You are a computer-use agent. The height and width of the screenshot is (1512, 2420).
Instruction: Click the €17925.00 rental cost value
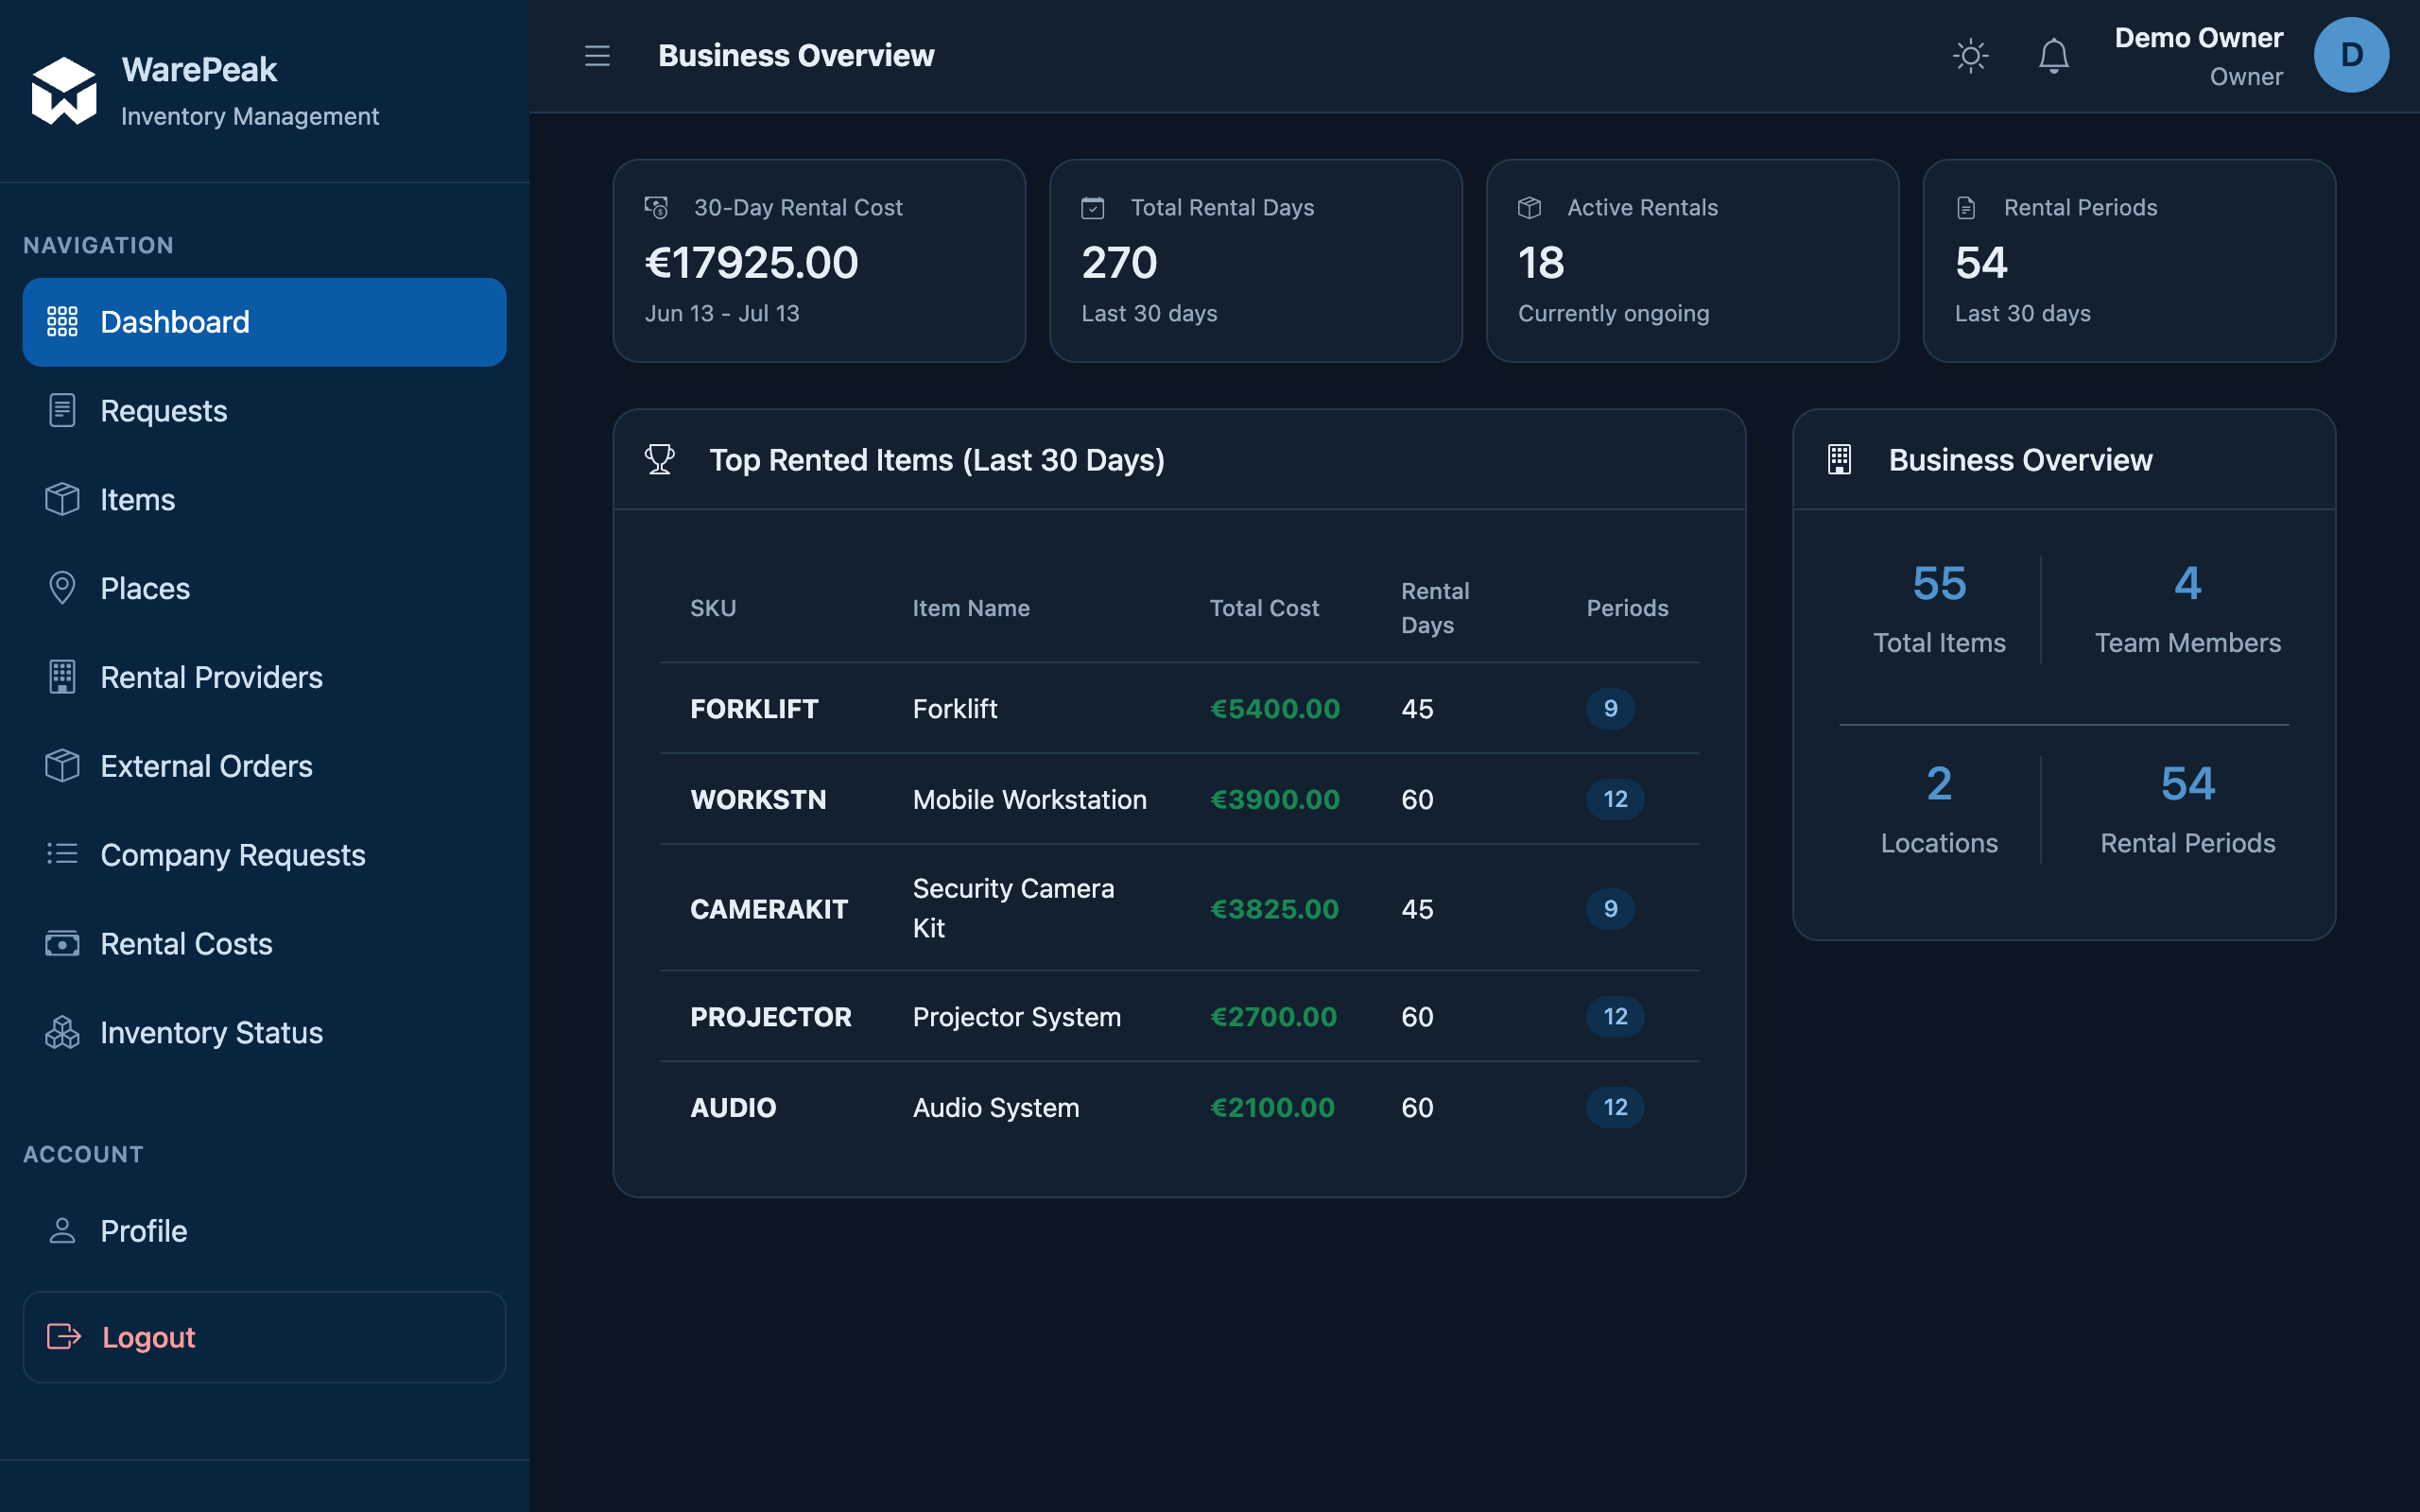coord(751,262)
